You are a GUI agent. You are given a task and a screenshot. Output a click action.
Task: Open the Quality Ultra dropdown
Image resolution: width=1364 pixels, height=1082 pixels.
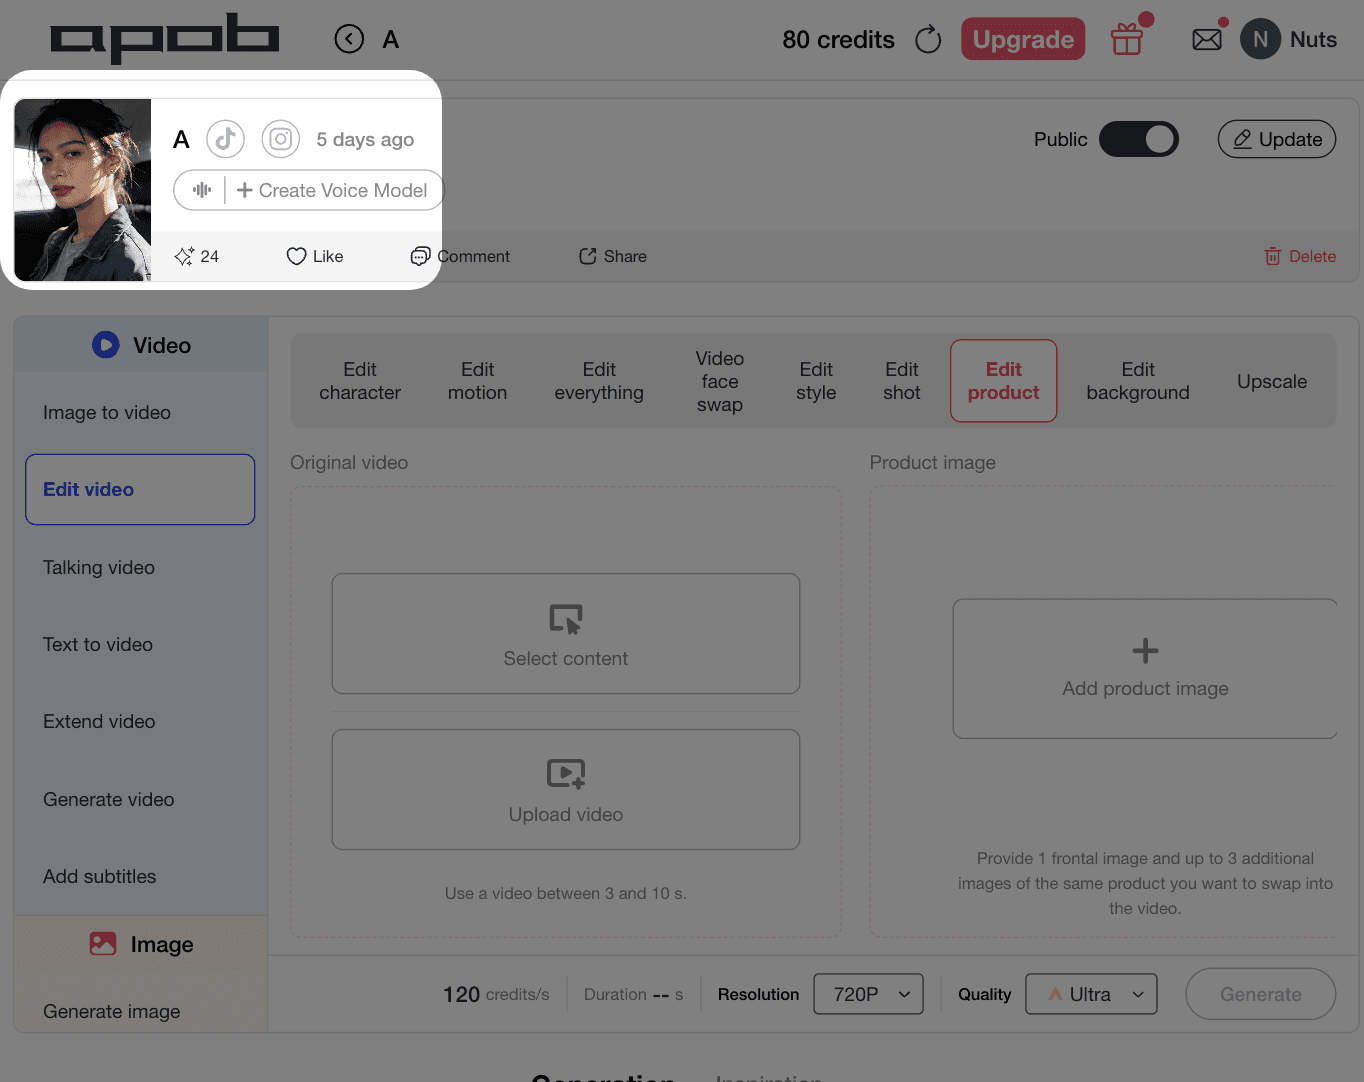tap(1091, 994)
